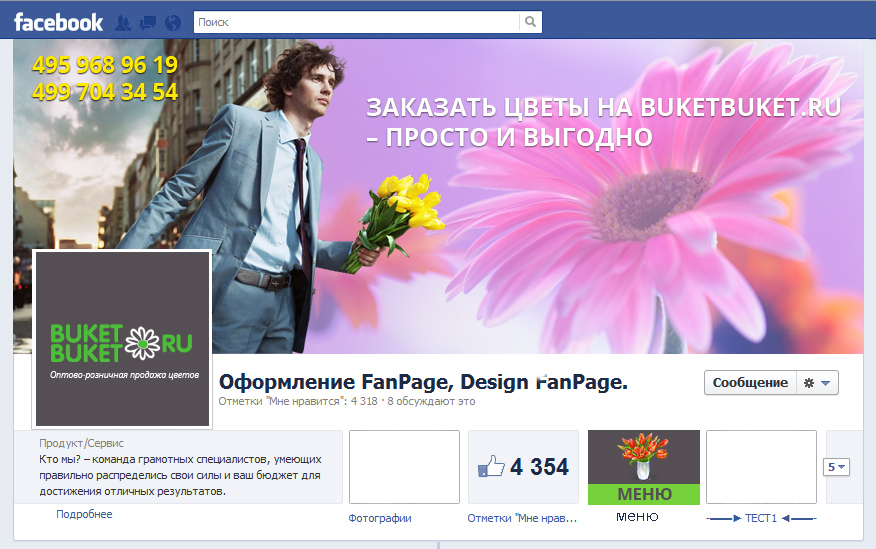
Task: Open the empty Фотографии thumbnail
Action: [x=404, y=467]
